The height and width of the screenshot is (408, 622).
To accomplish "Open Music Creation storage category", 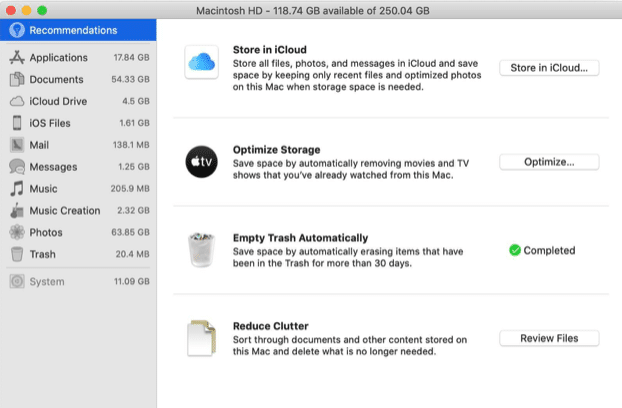I will click(65, 210).
